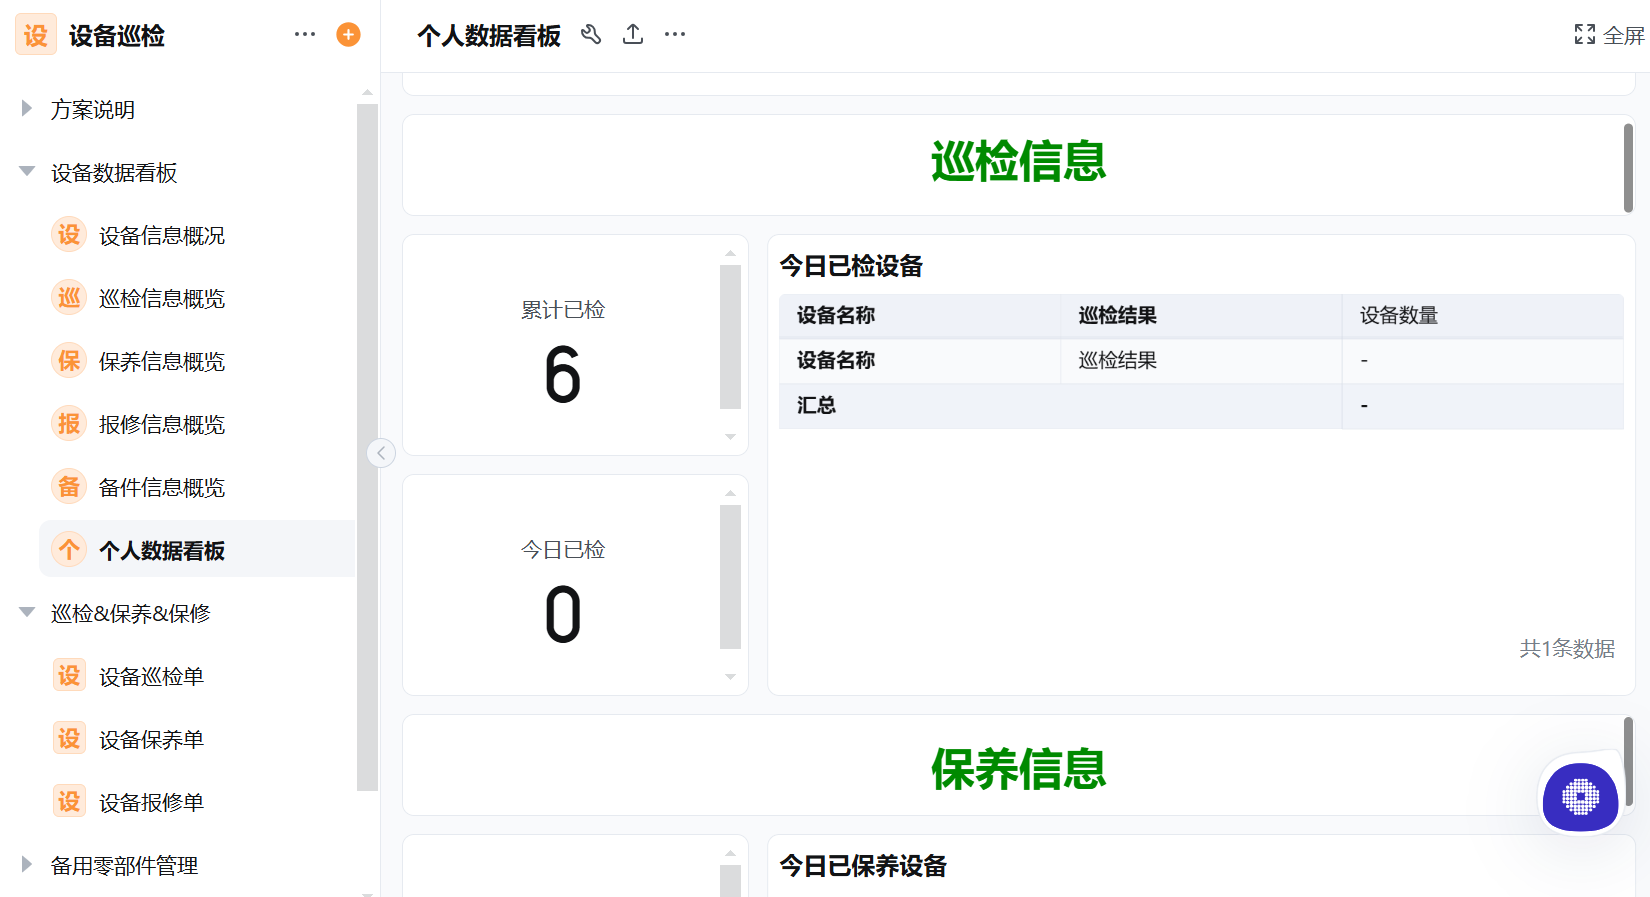Collapse the sidebar with the left chevron

[381, 452]
